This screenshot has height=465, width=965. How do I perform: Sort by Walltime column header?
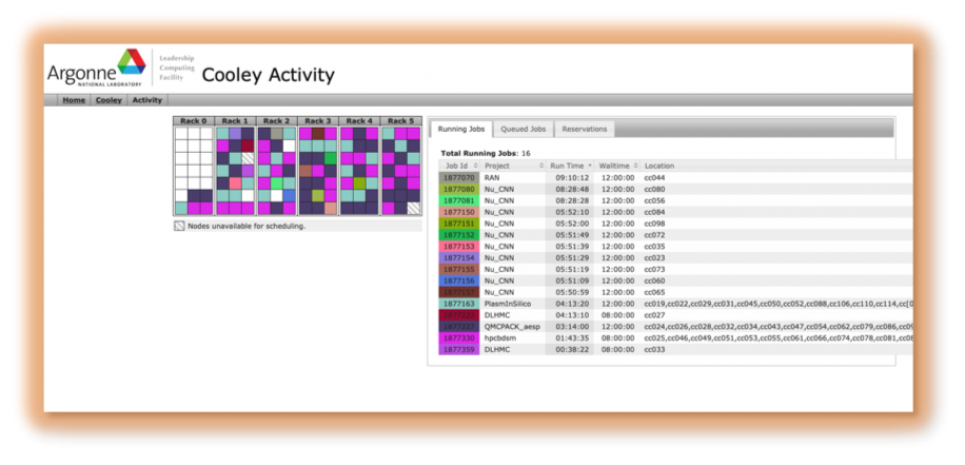(613, 165)
